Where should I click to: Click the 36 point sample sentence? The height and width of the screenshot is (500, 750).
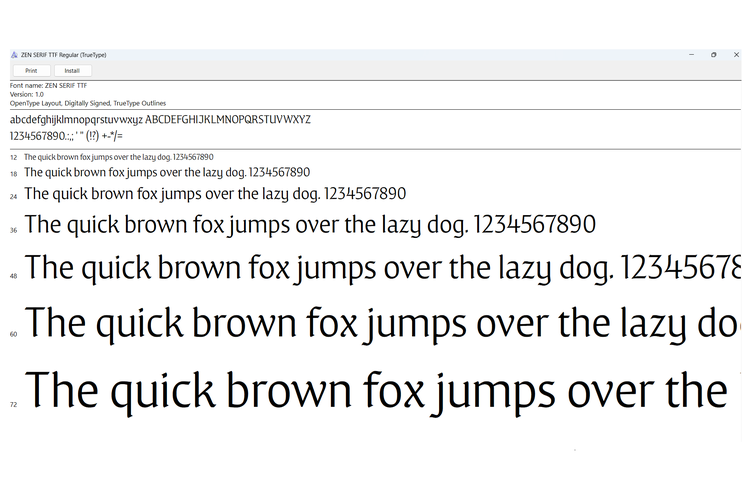[x=310, y=224]
